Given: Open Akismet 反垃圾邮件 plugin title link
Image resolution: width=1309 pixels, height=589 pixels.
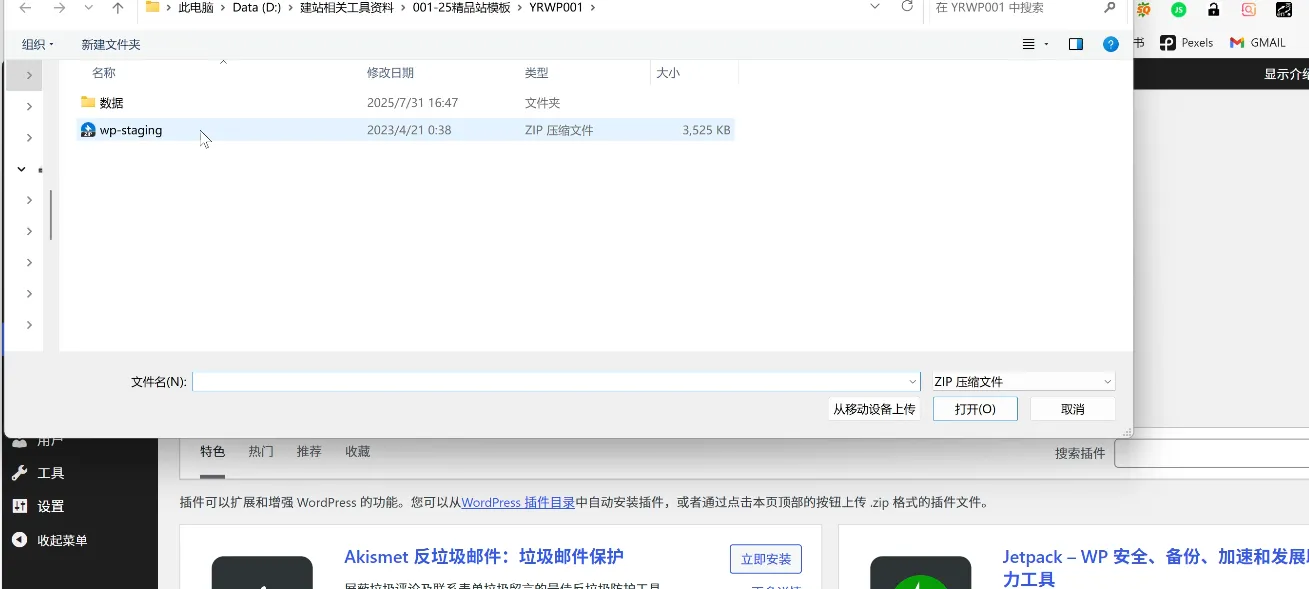Looking at the screenshot, I should tap(484, 557).
